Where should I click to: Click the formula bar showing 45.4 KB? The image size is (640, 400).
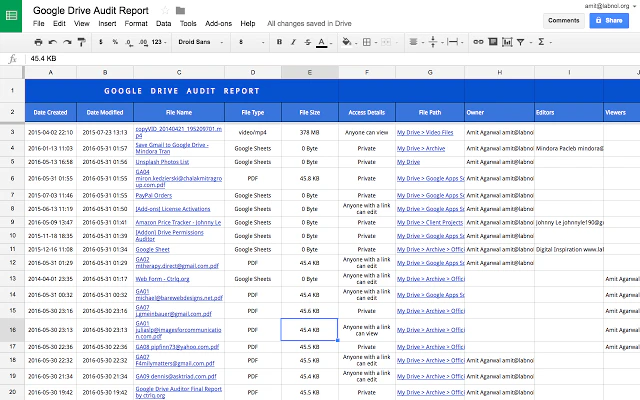pos(333,58)
